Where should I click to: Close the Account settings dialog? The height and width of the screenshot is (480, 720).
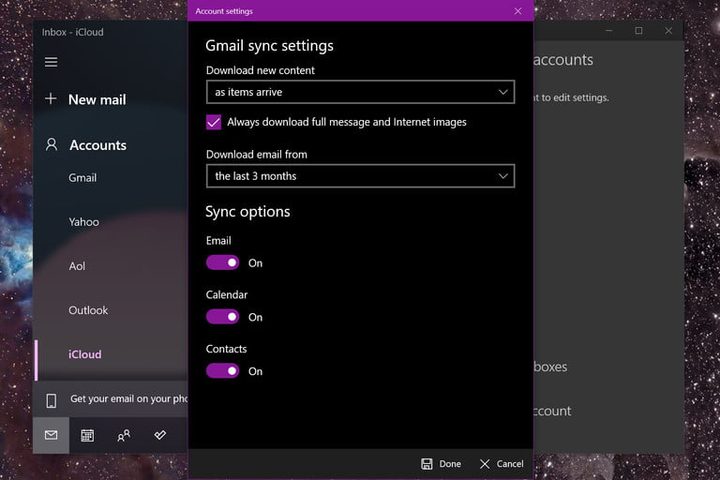click(518, 11)
